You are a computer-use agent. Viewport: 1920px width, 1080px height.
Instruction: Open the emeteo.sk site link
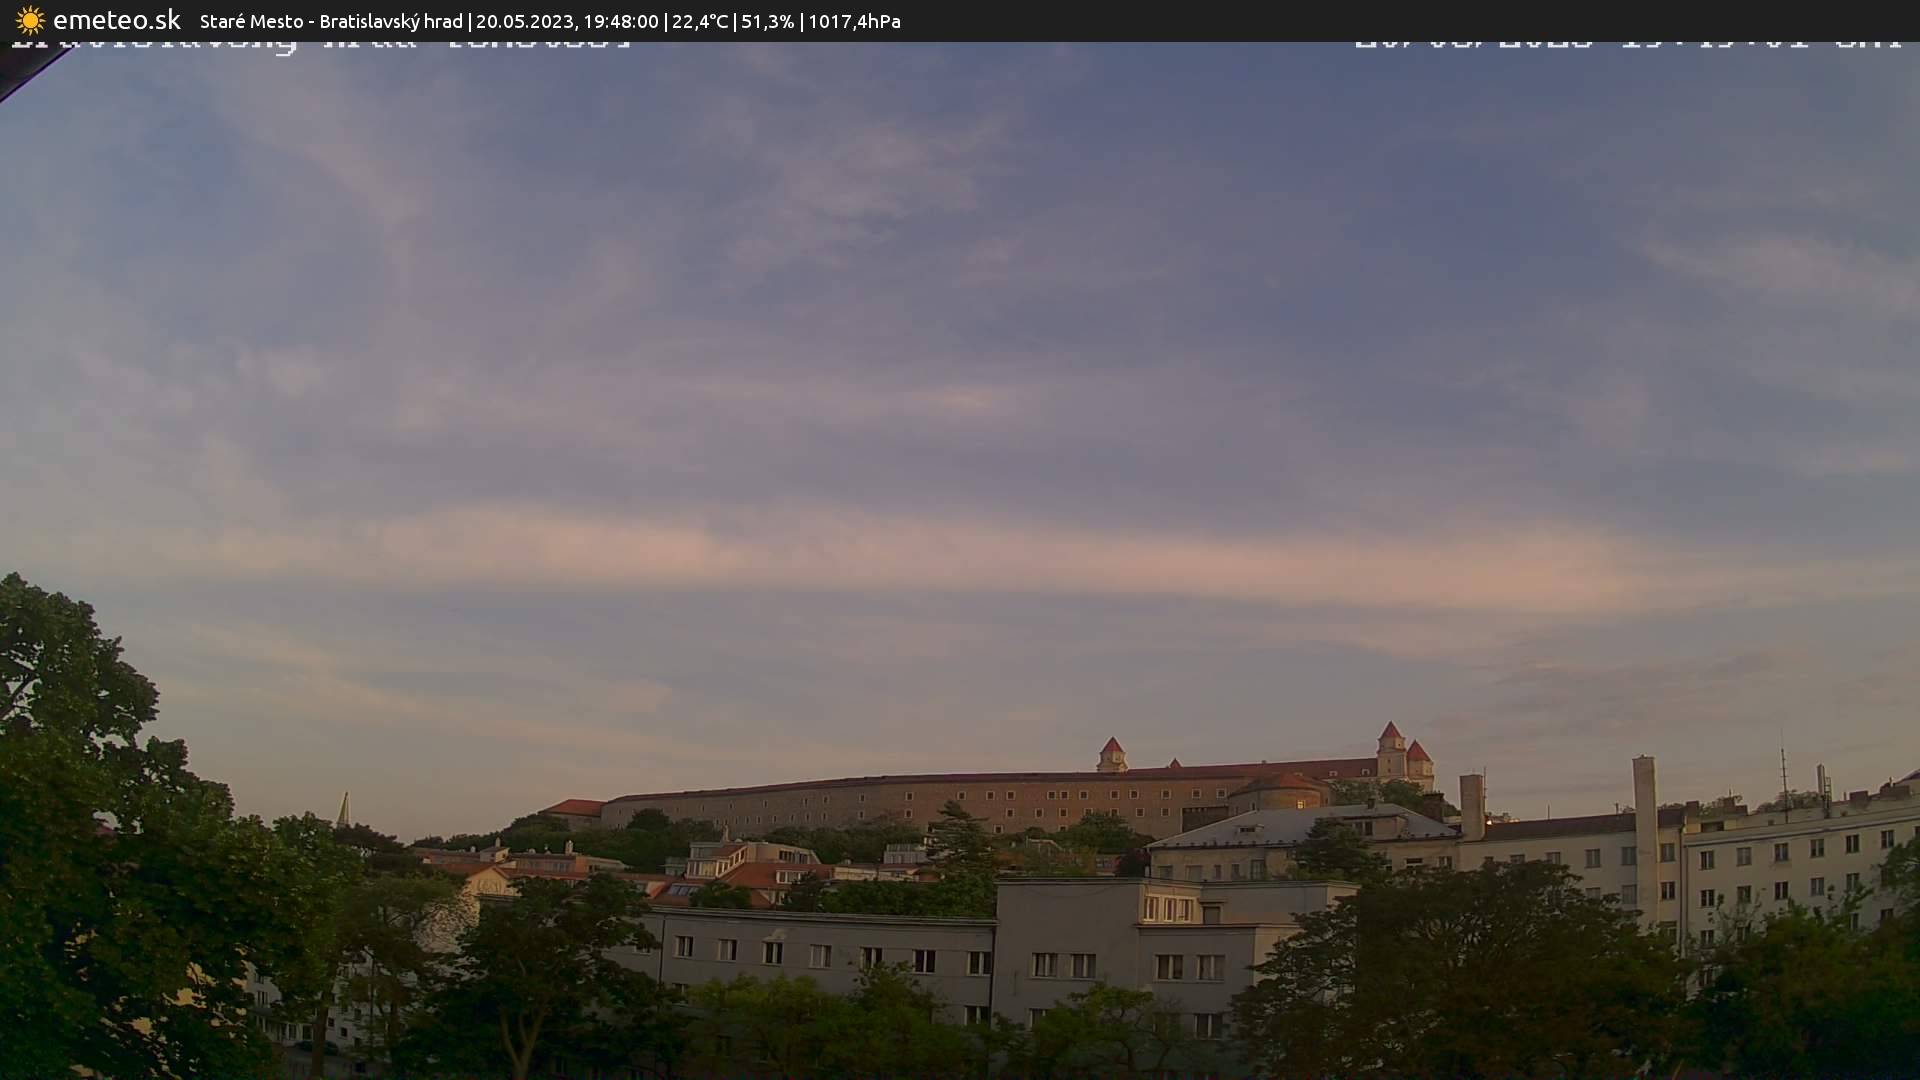[115, 19]
